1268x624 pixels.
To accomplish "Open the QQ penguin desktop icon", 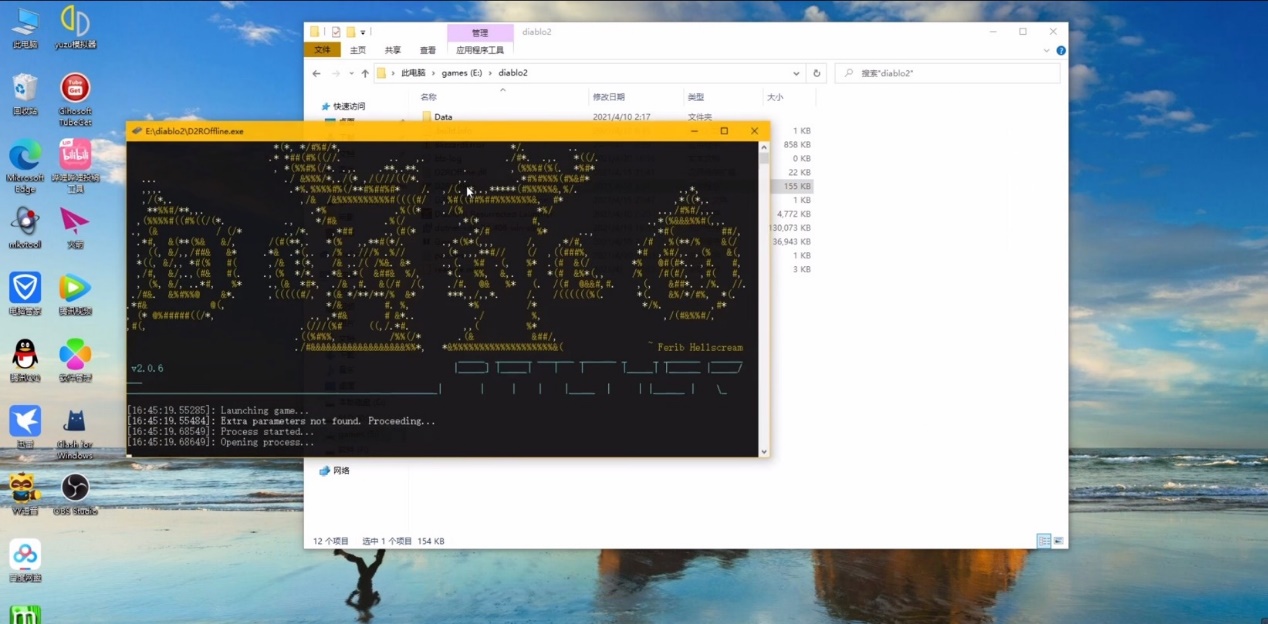I will click(25, 360).
